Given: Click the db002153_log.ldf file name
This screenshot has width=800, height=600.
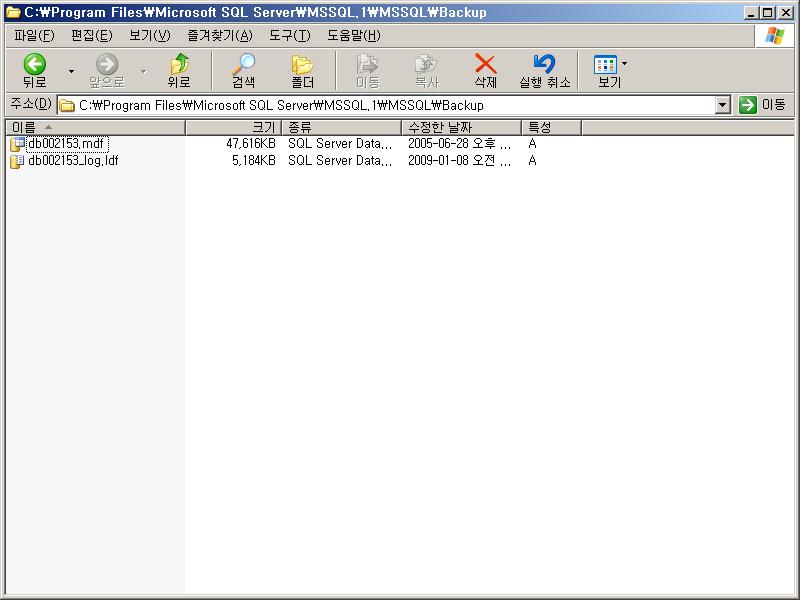Looking at the screenshot, I should (73, 161).
